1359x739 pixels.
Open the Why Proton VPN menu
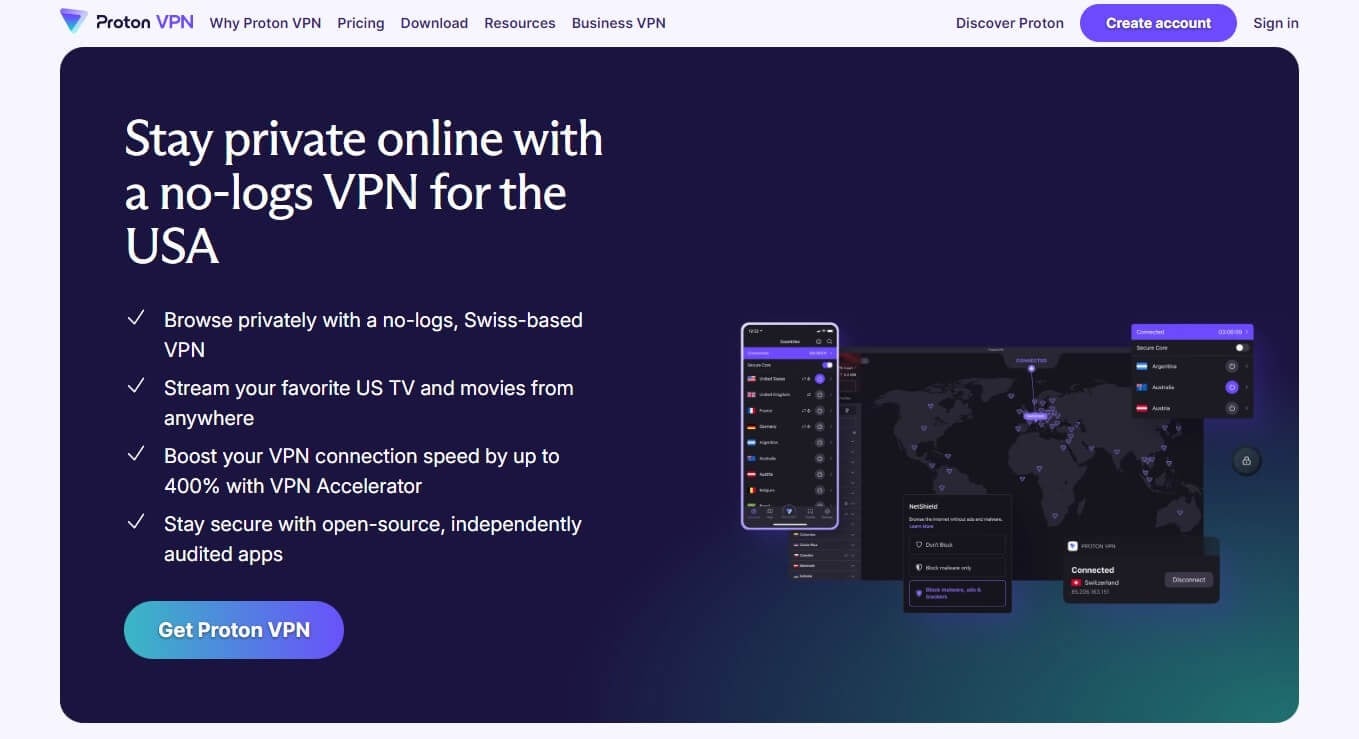point(265,23)
